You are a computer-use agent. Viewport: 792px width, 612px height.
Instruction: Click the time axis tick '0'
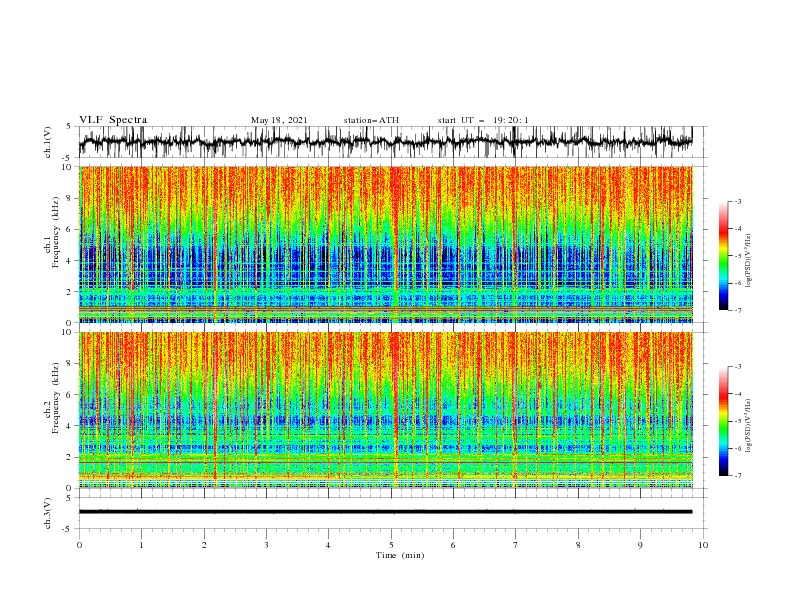[x=79, y=545]
